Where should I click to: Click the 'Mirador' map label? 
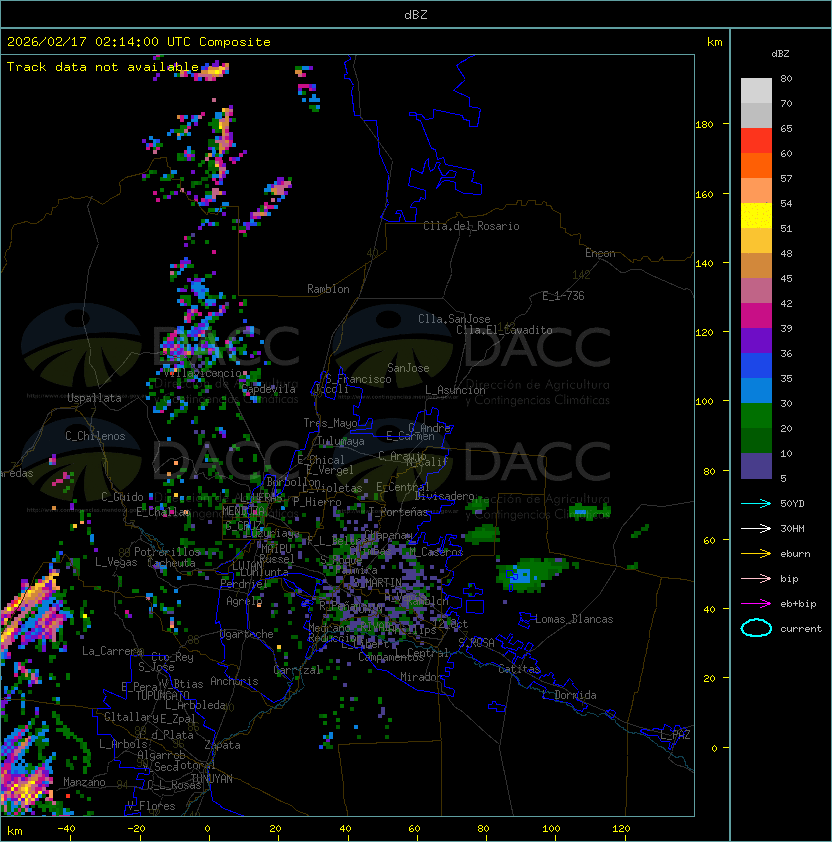[421, 677]
